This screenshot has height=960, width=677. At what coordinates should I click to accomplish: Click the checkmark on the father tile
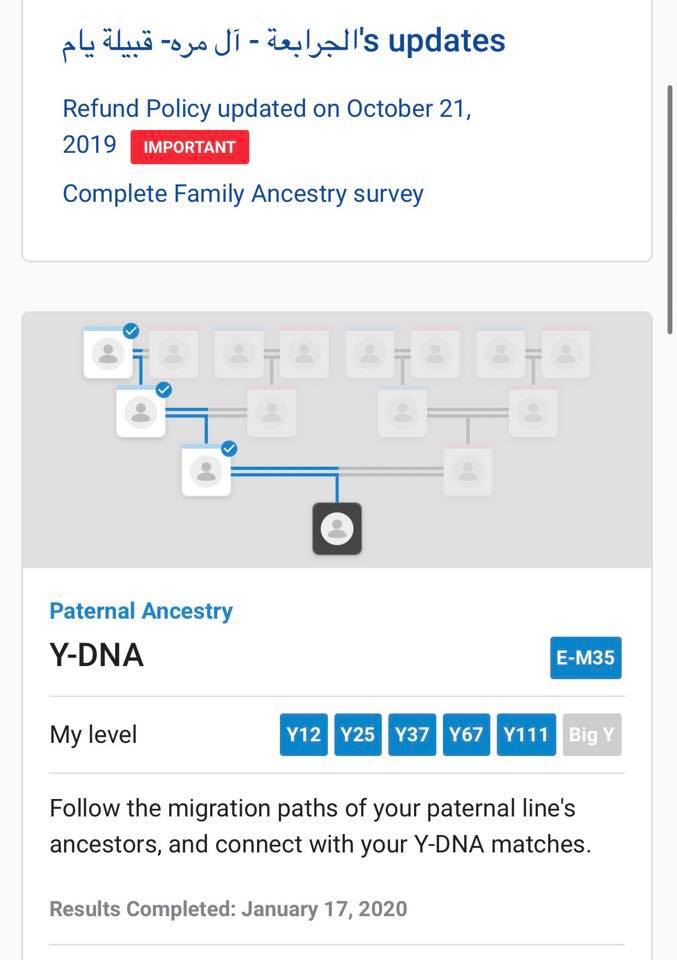229,449
